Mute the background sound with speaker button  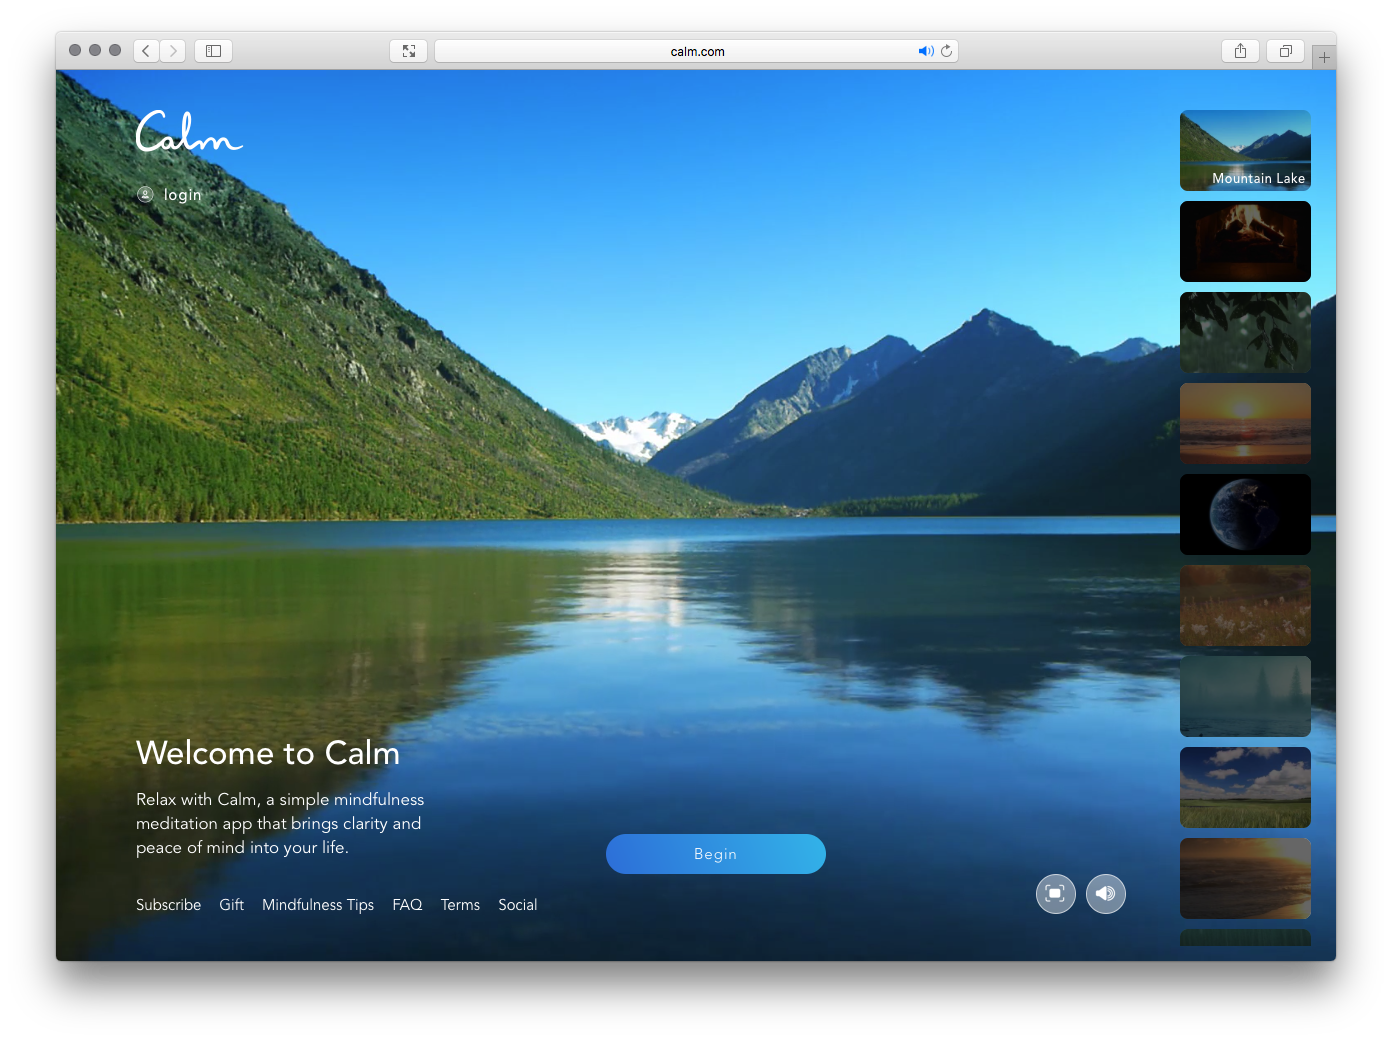click(1105, 893)
